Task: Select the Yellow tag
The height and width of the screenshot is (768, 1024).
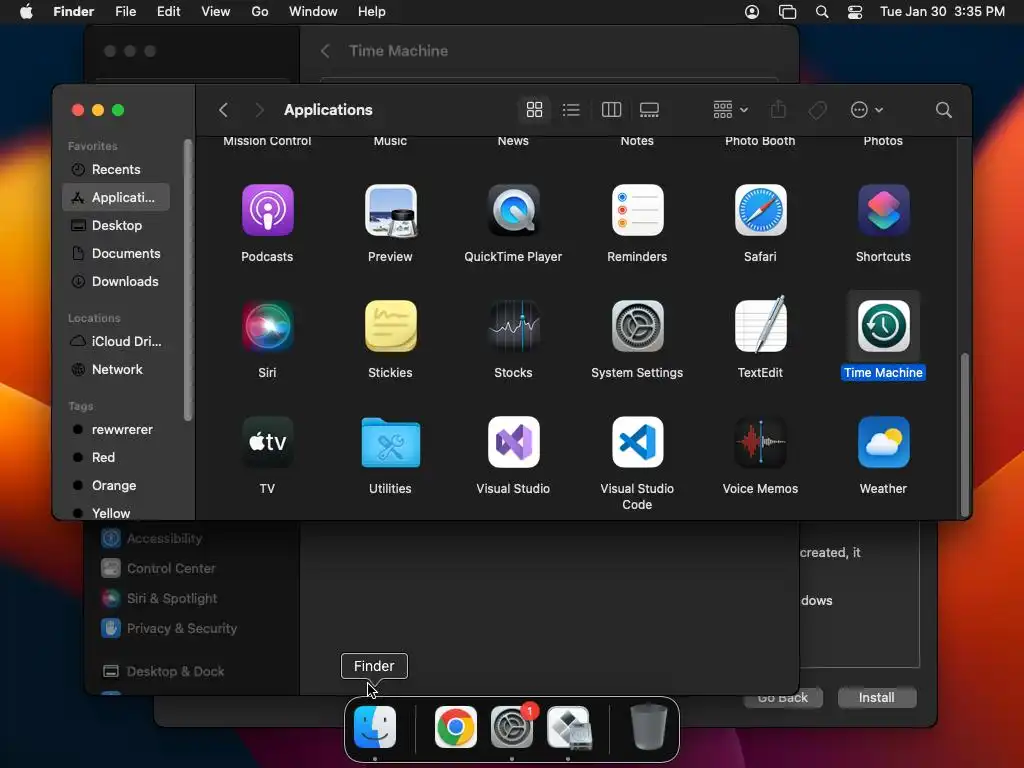Action: [x=116, y=513]
